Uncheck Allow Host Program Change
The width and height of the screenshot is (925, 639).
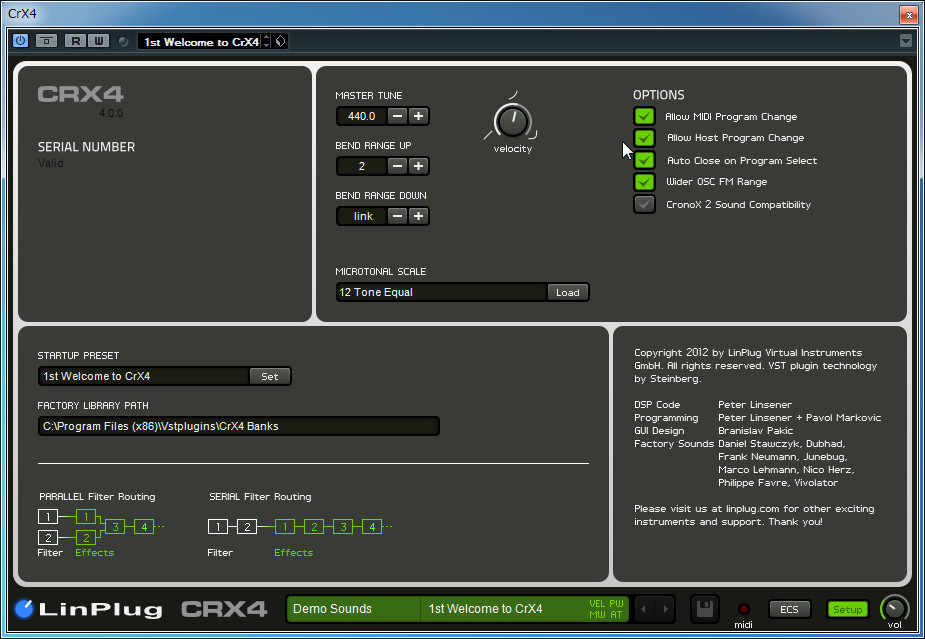click(644, 138)
